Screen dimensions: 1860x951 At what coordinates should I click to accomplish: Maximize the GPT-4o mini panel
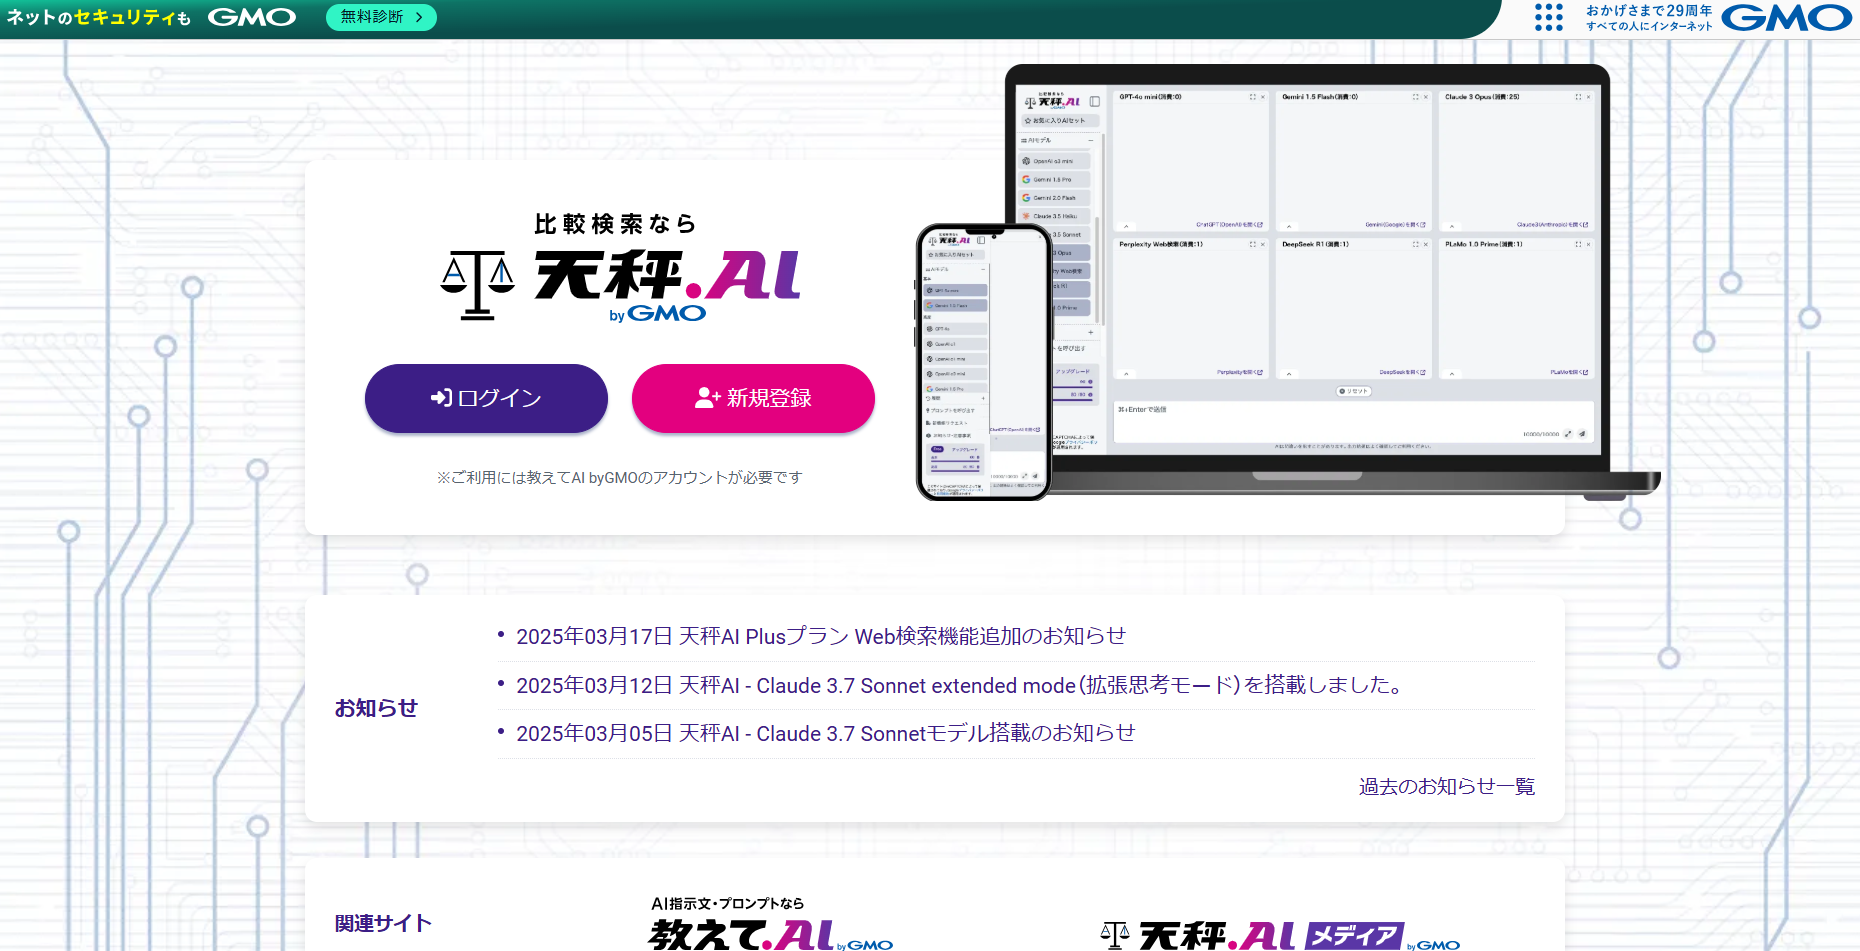click(1252, 97)
